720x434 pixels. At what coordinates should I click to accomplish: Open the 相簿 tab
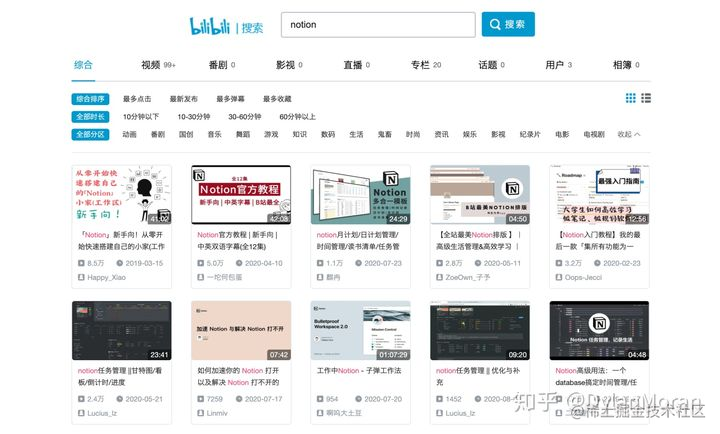point(626,65)
